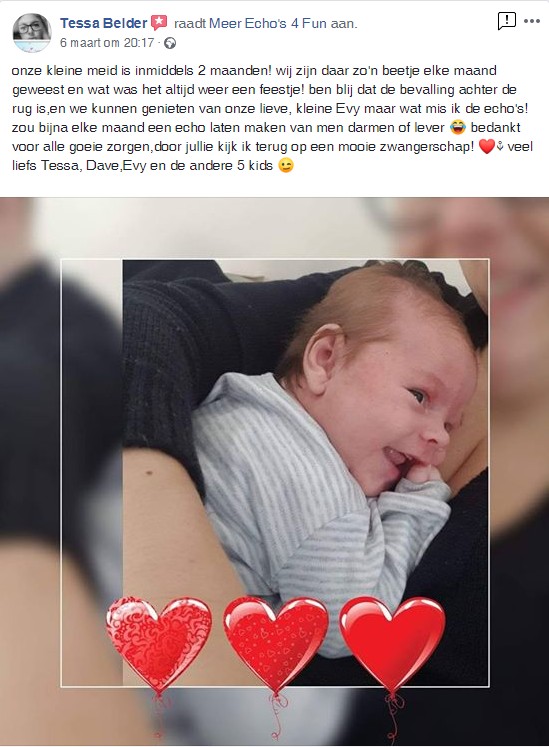
Task: Open the post timestamp 6 maart om 20:17
Action: tap(107, 43)
